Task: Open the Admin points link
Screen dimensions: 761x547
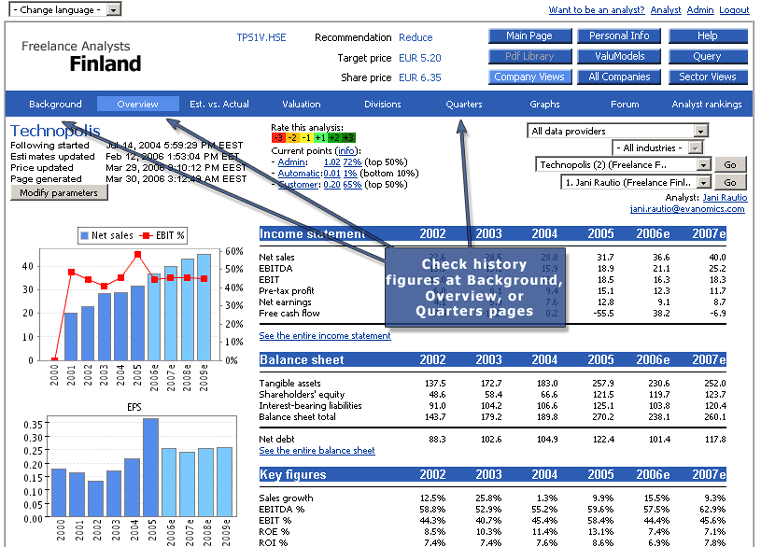Action: click(x=291, y=162)
